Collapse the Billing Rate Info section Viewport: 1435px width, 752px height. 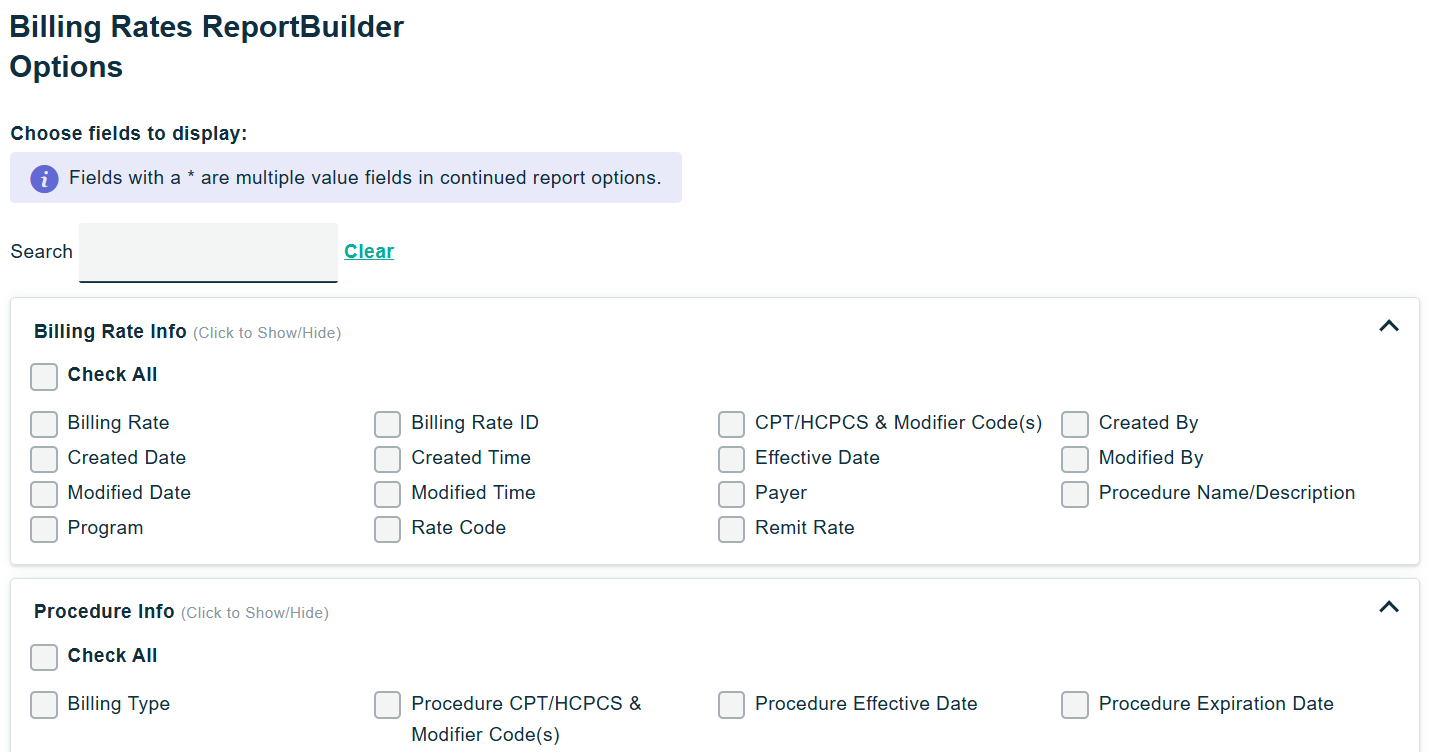(x=1389, y=326)
